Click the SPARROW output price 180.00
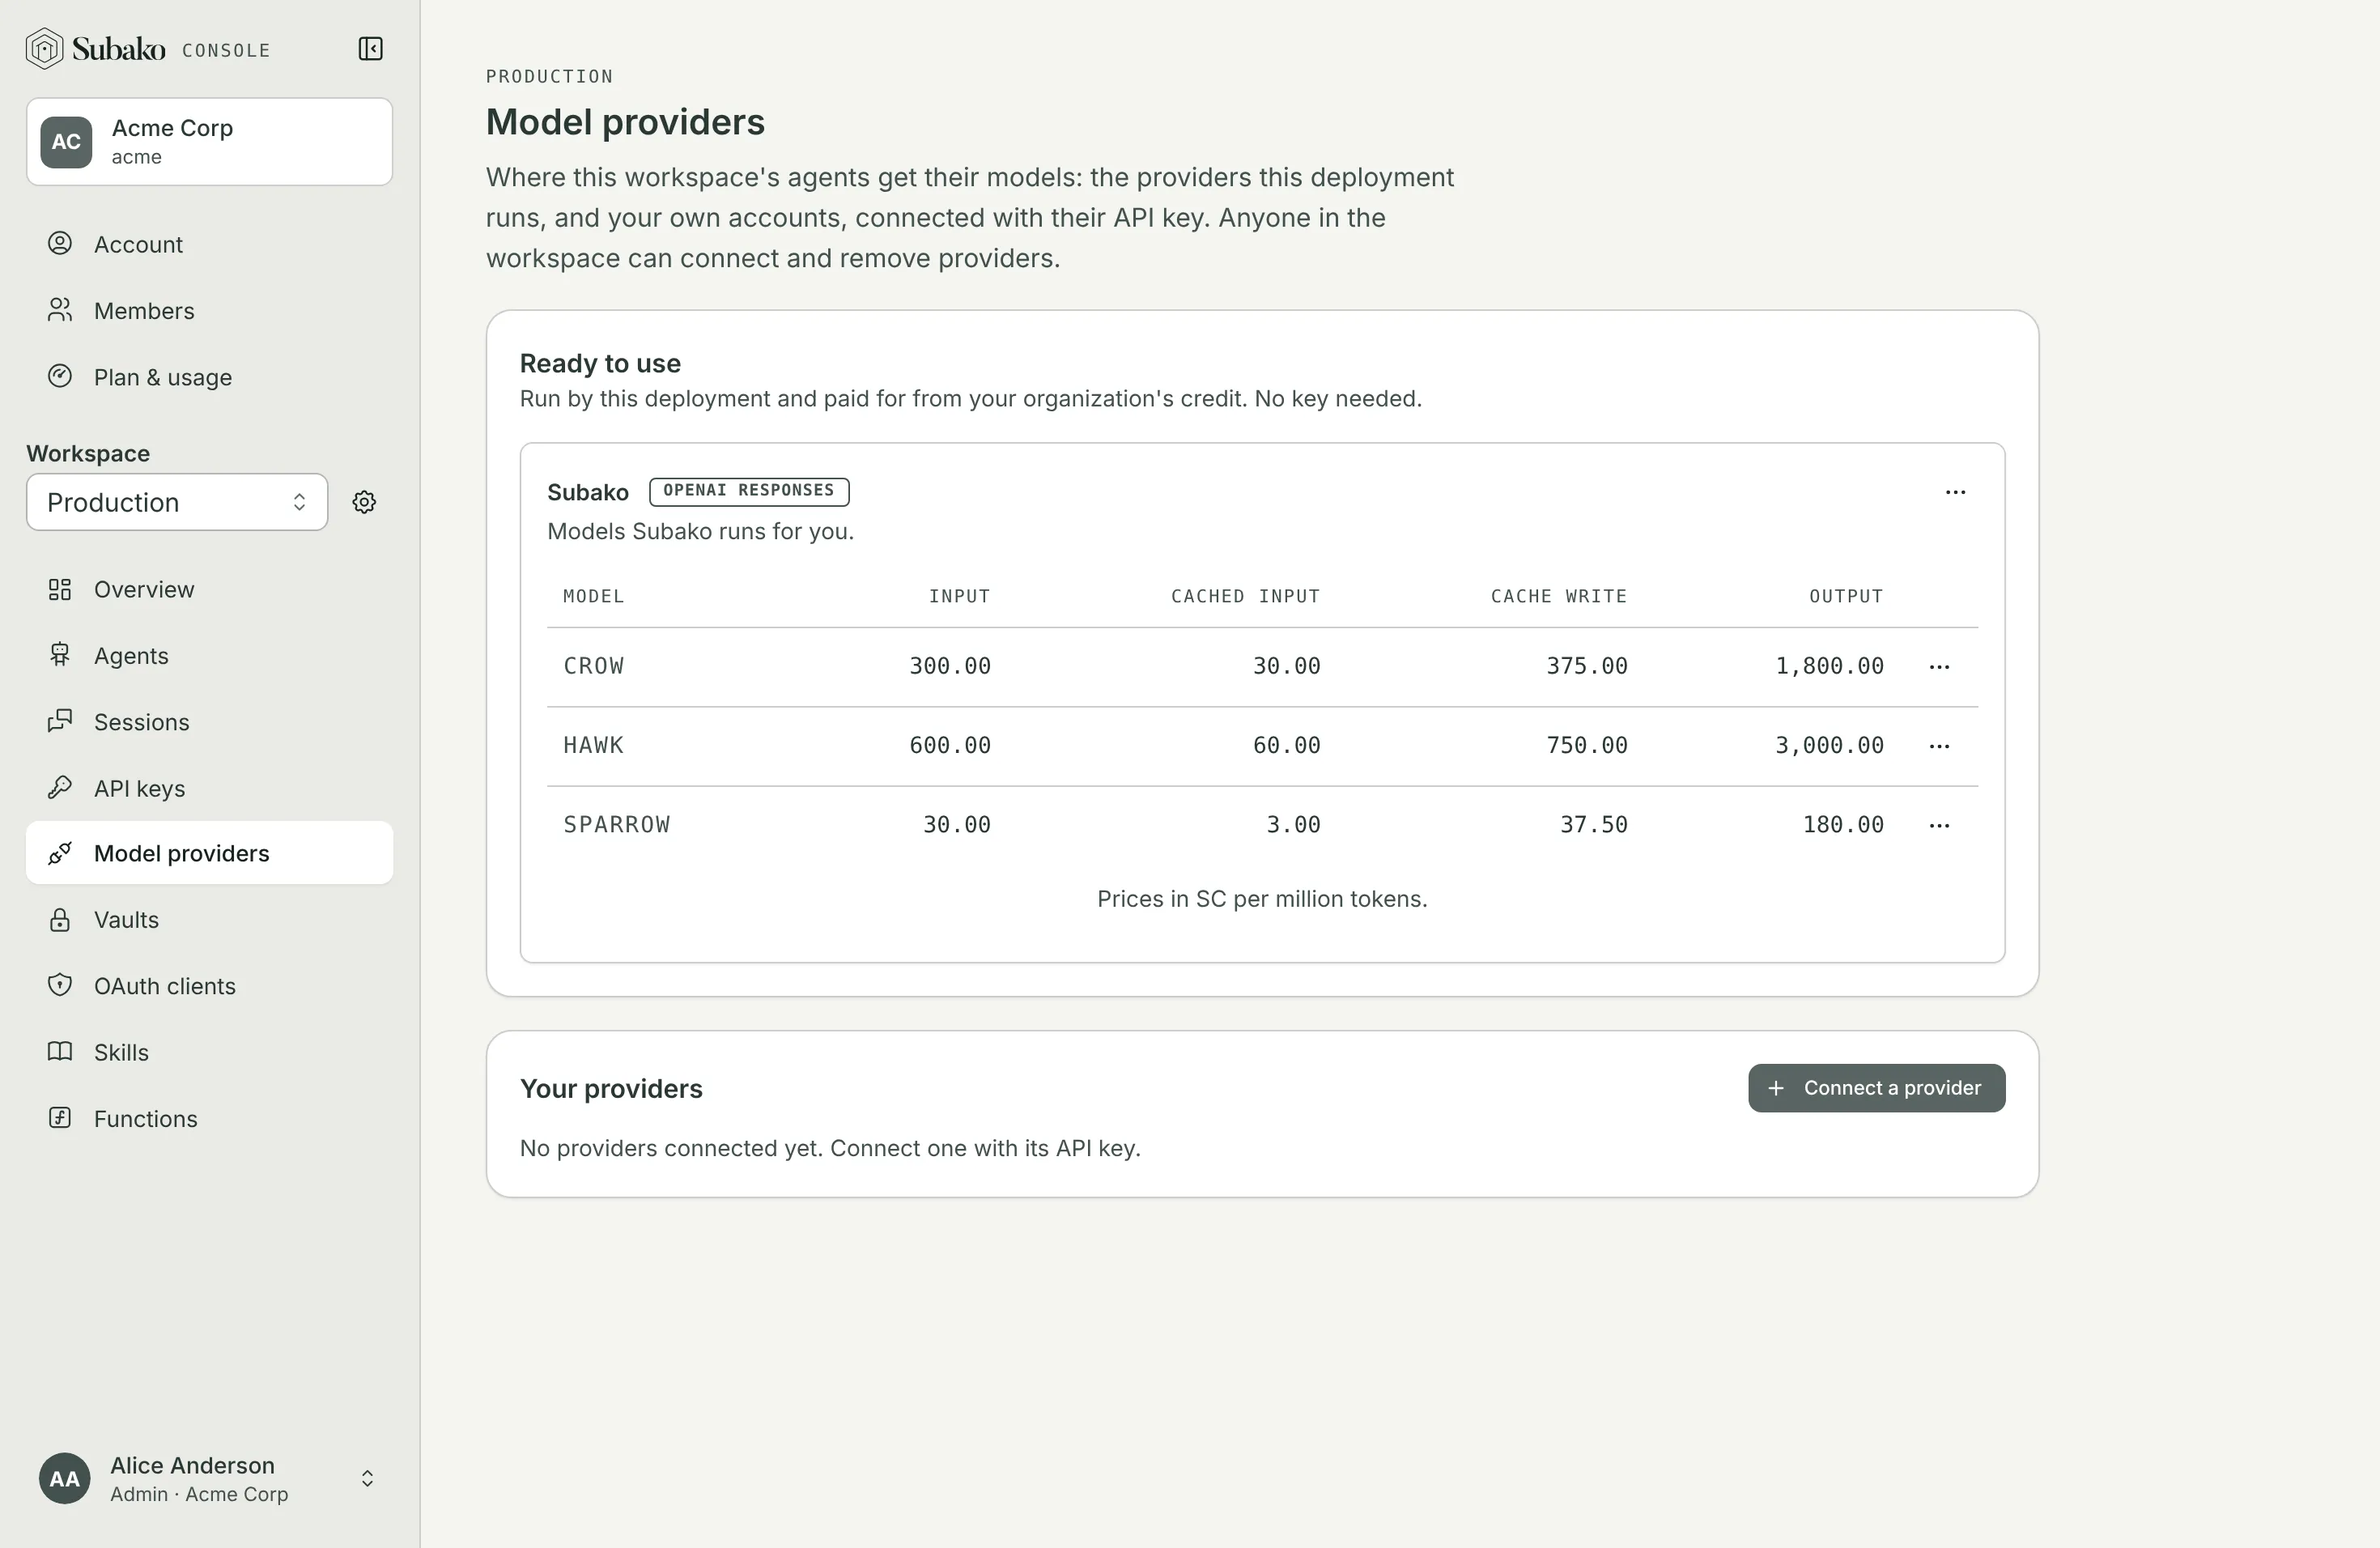 tap(1843, 824)
